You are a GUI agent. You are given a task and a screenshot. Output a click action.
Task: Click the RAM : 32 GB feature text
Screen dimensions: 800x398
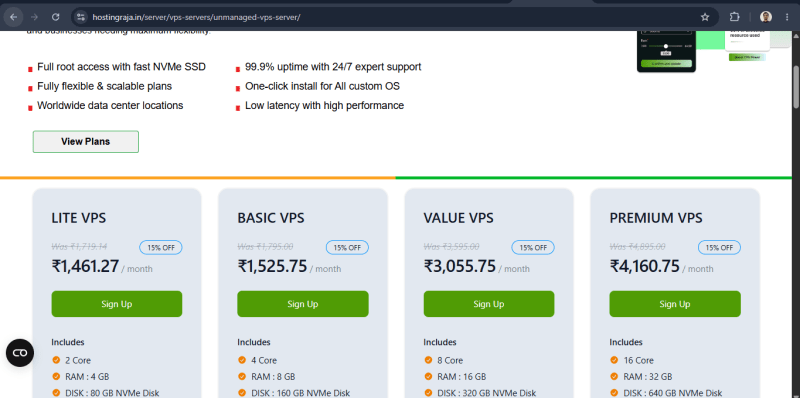pos(647,377)
